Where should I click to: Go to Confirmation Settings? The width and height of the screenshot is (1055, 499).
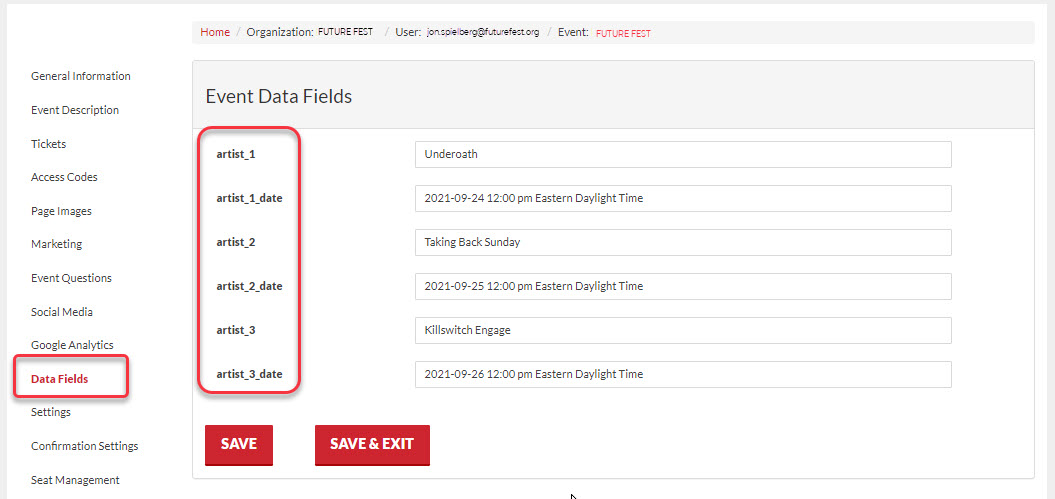click(x=84, y=446)
